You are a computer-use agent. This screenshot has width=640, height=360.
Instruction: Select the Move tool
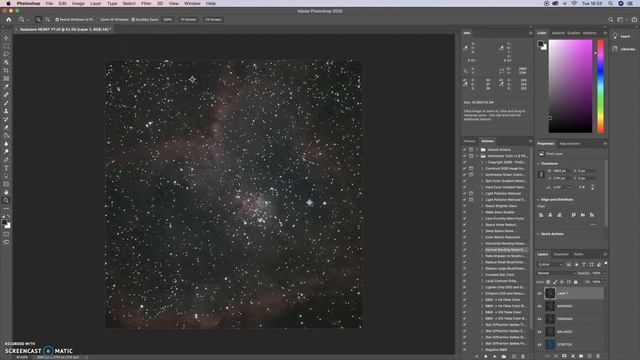coord(6,38)
